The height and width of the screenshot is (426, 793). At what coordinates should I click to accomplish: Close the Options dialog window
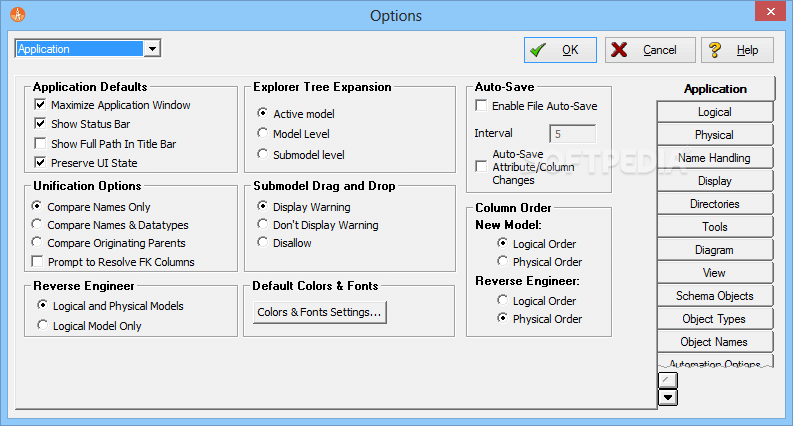coord(768,14)
